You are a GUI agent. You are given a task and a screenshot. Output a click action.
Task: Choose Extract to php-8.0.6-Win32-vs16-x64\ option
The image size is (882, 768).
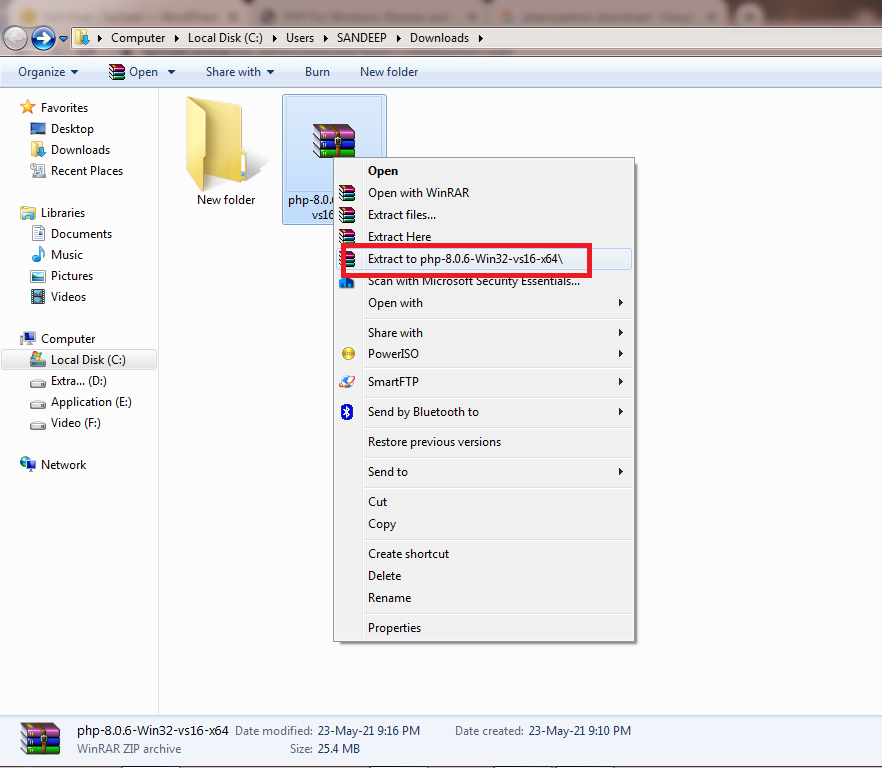click(465, 259)
